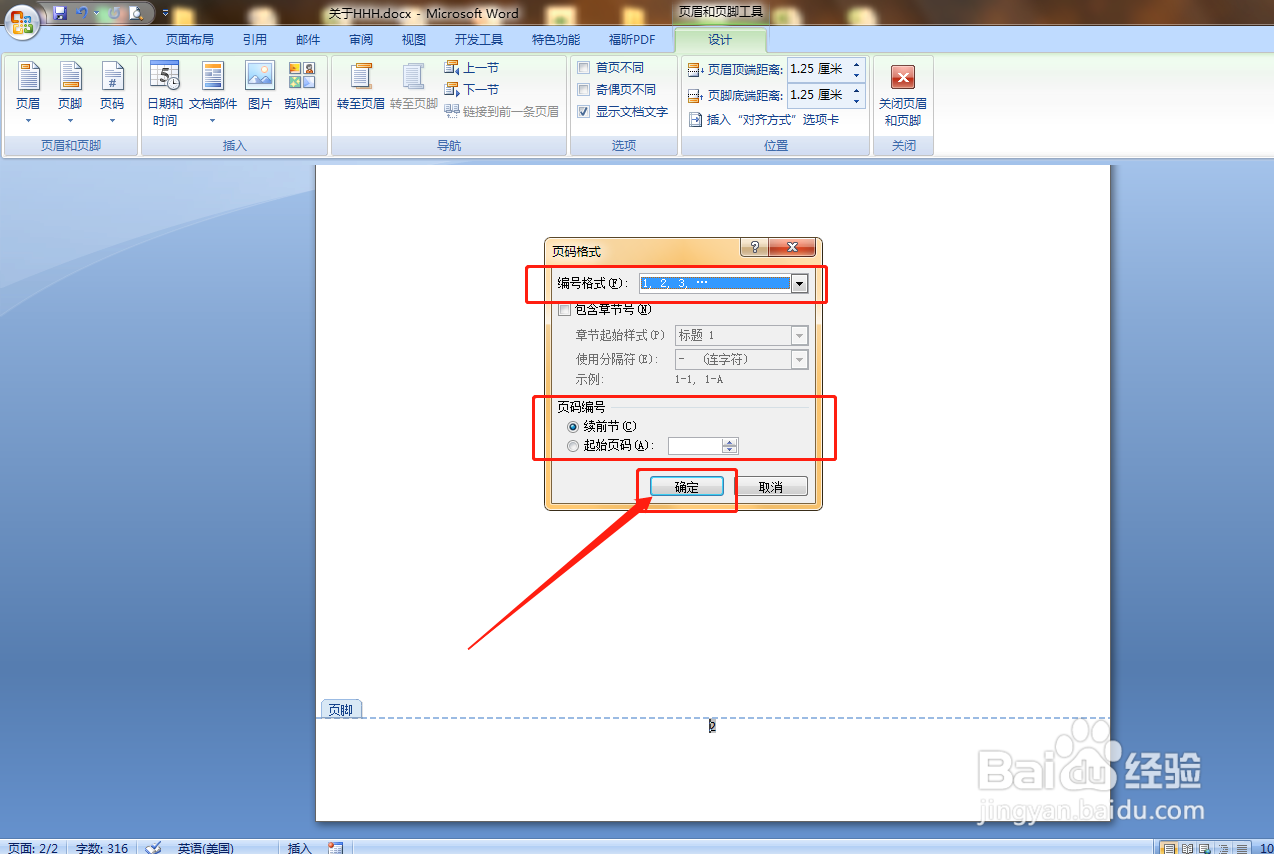Decrease 页脚底端距离 value
The image size is (1274, 854).
(x=857, y=101)
